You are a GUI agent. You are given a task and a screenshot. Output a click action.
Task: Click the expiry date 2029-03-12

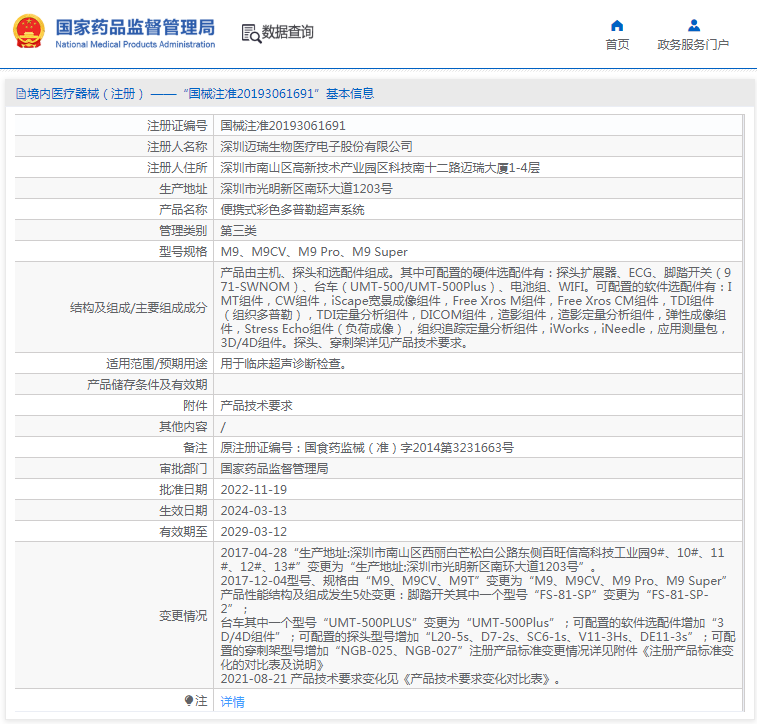coord(253,532)
